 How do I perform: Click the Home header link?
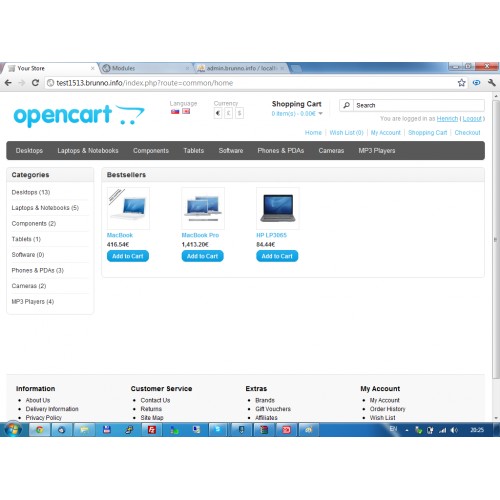[313, 133]
